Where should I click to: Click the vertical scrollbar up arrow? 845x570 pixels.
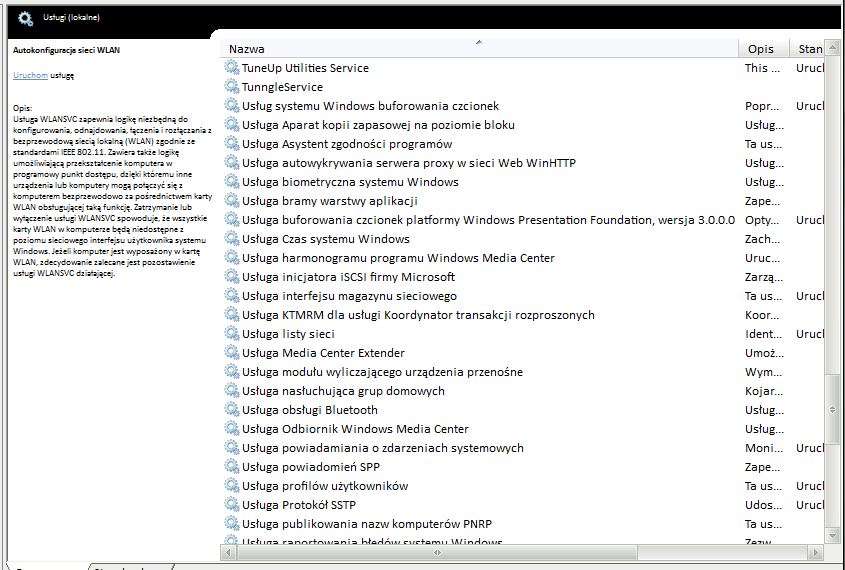click(x=833, y=48)
